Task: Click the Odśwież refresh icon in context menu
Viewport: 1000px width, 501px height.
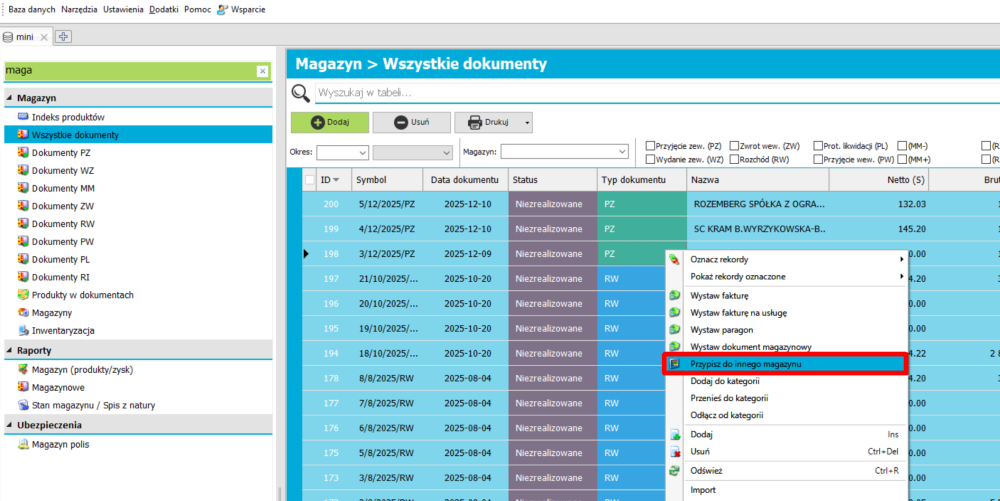Action: tap(675, 470)
